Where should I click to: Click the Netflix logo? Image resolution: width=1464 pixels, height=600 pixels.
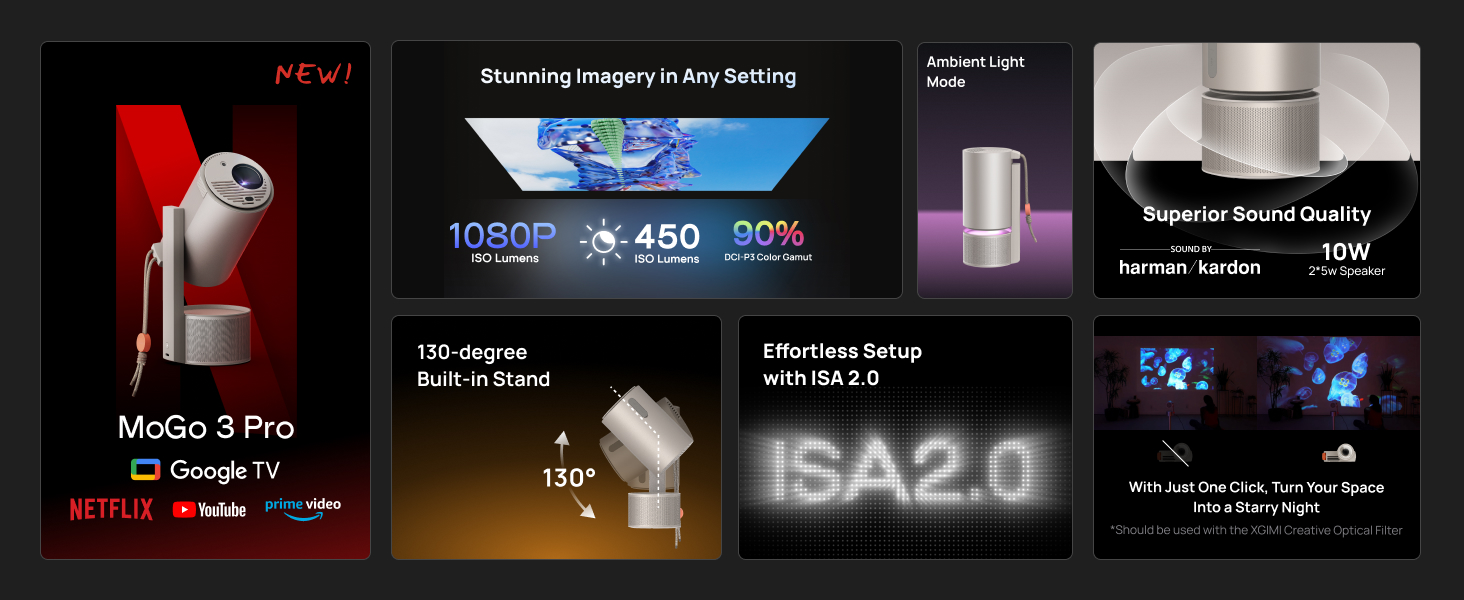pos(111,510)
